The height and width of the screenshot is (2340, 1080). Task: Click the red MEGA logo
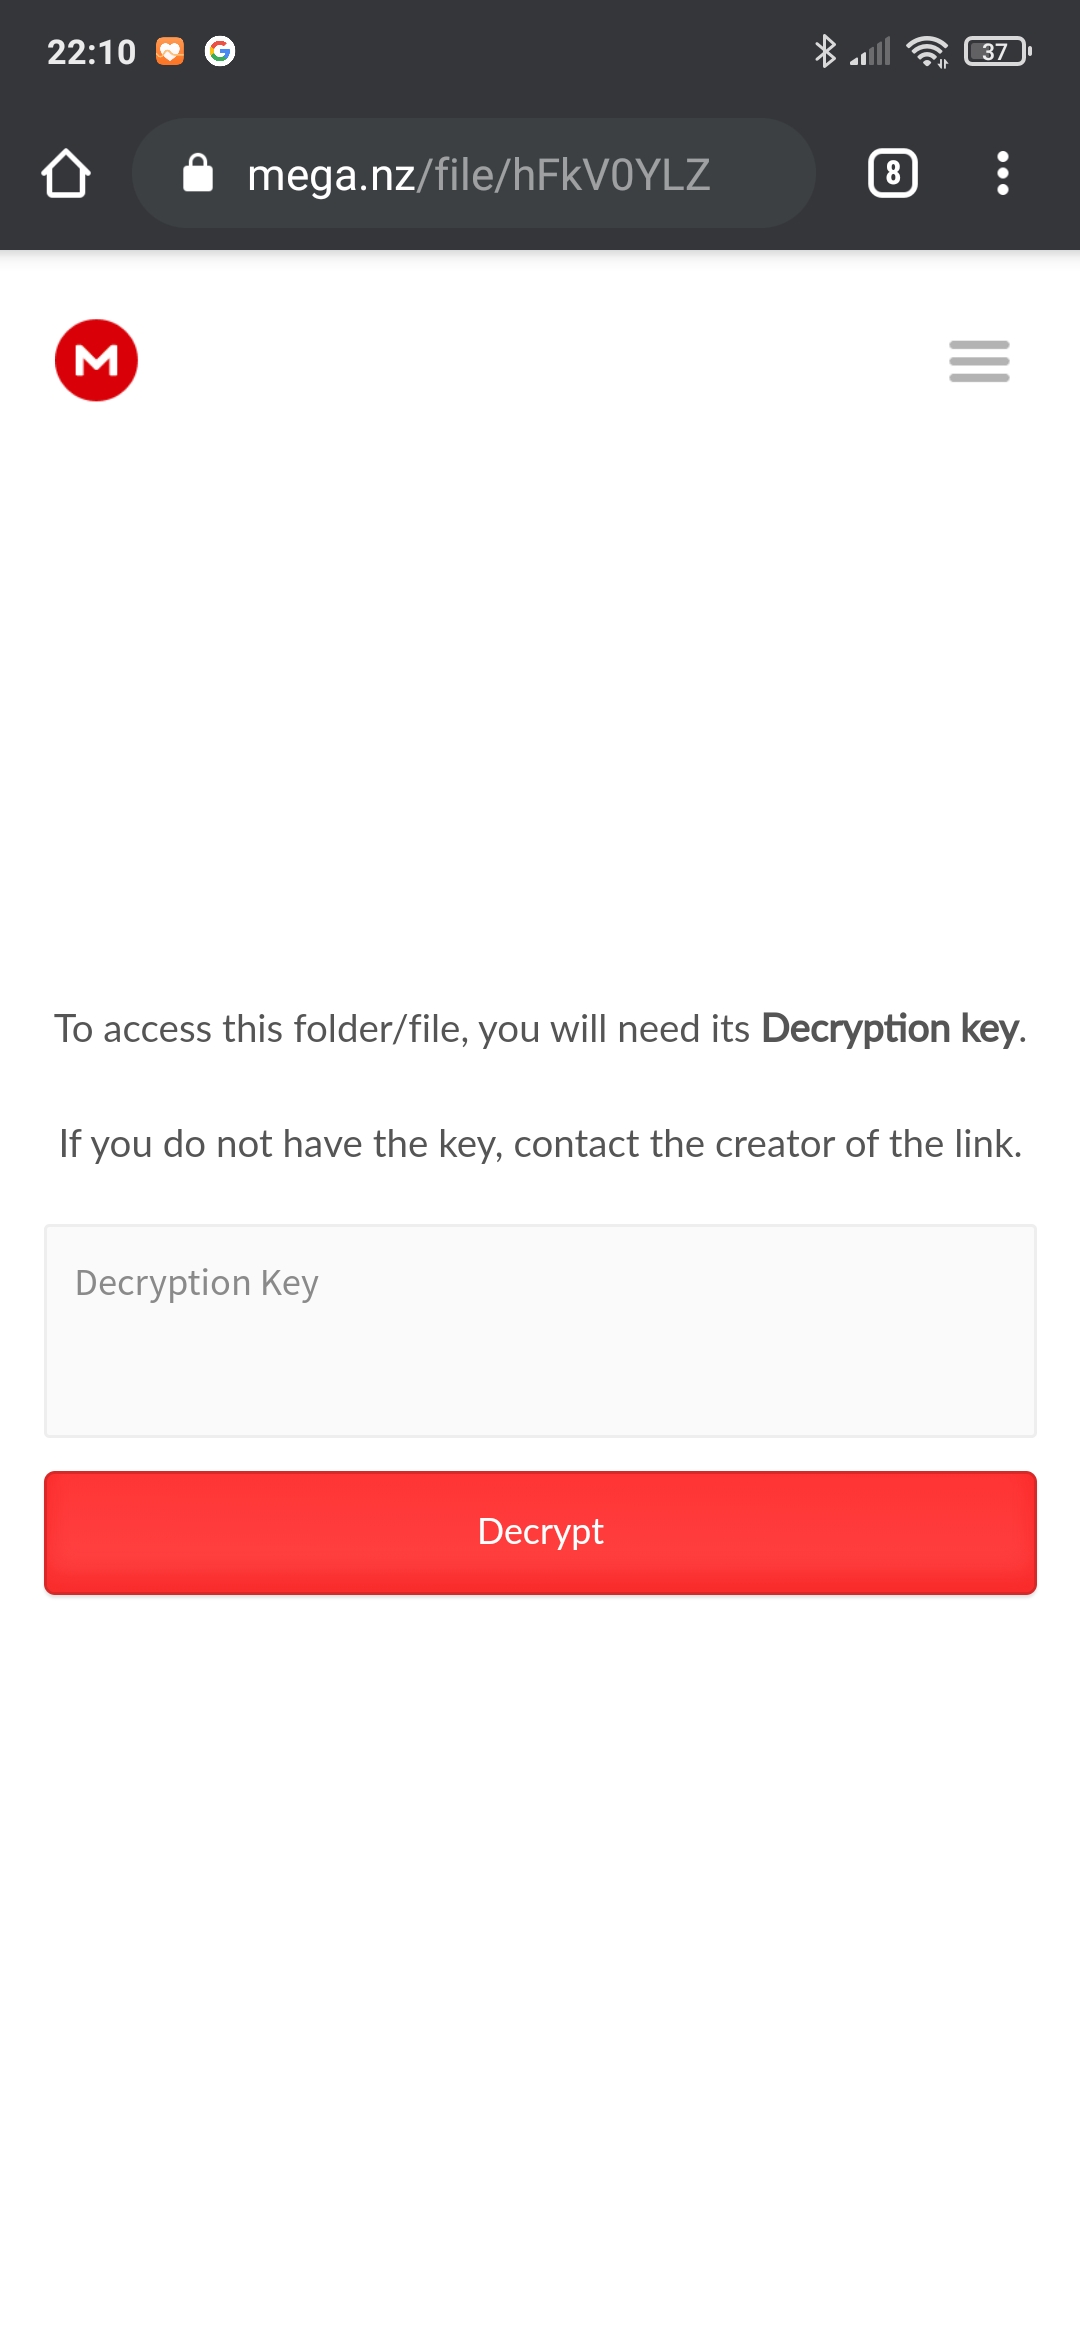point(96,360)
